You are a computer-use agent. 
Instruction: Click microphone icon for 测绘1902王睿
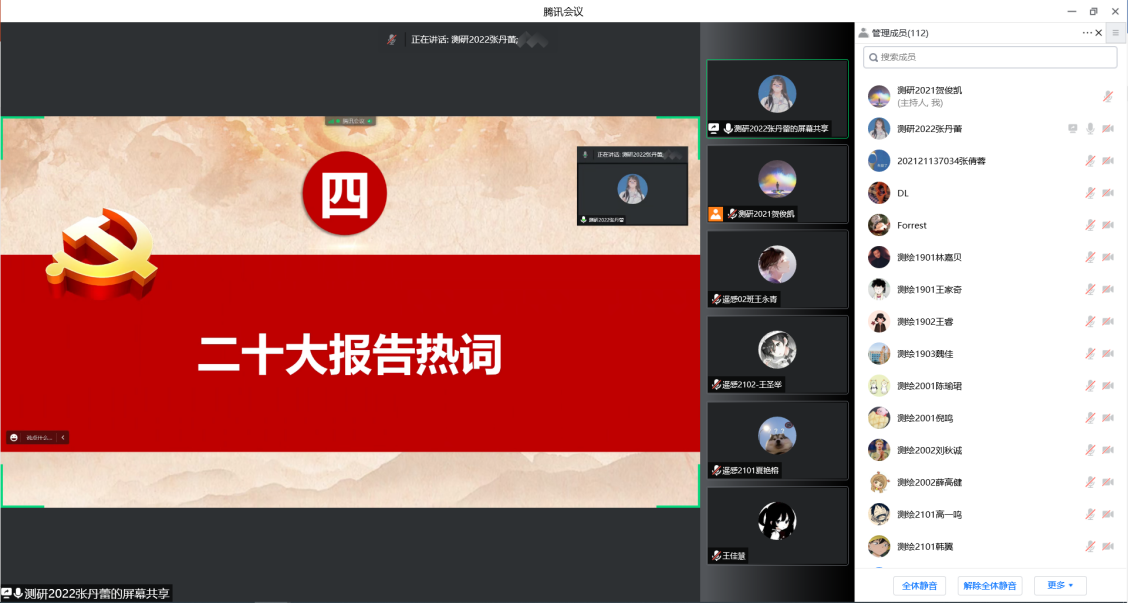1091,322
